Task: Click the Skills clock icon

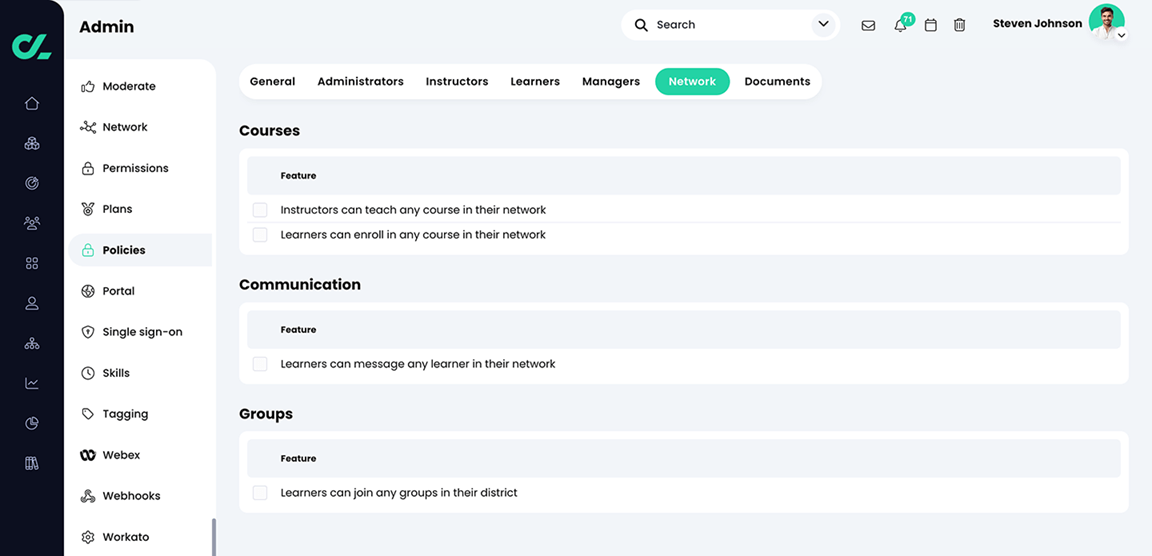Action: point(88,373)
